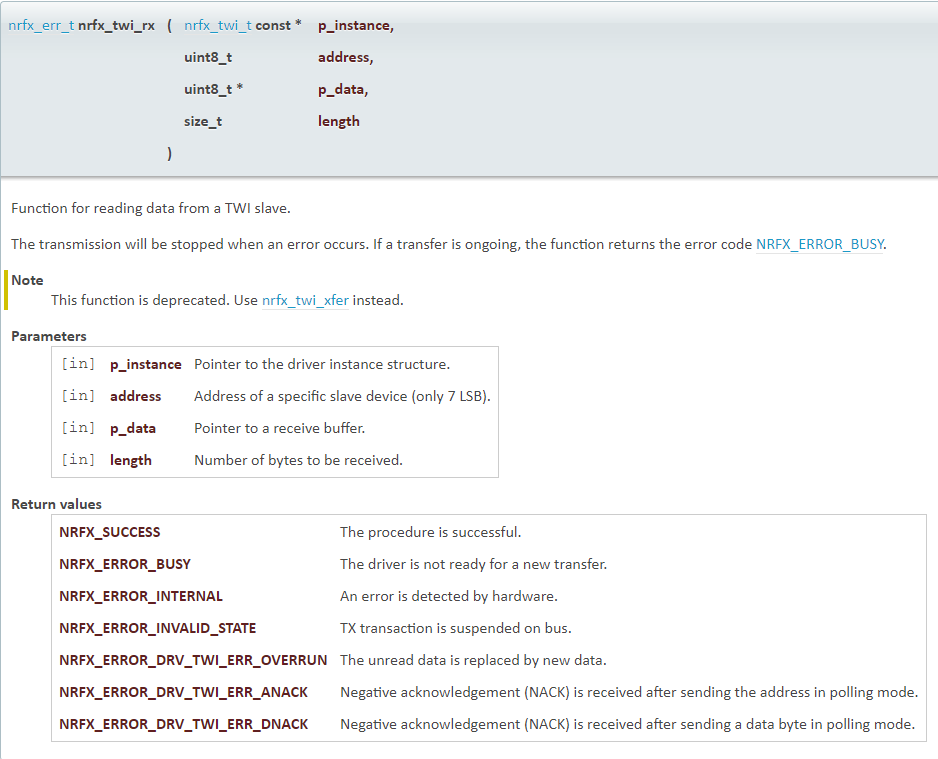Click the Return values heading

click(56, 504)
